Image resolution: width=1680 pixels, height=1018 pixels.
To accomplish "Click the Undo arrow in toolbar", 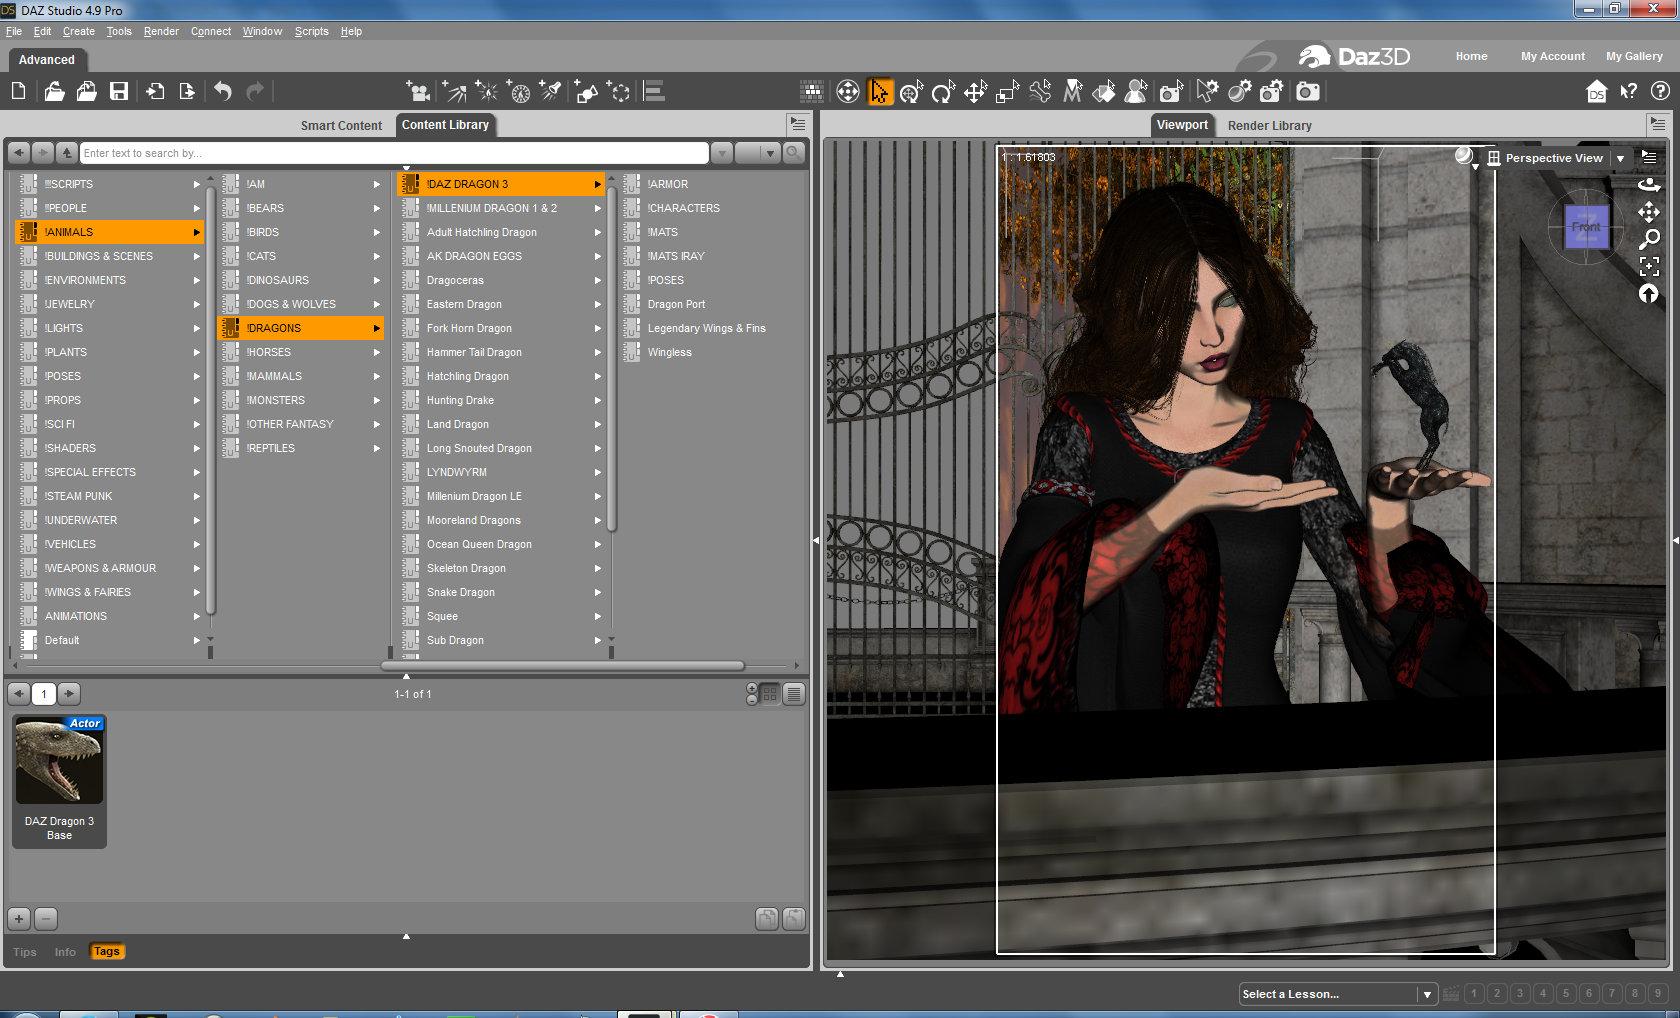I will click(223, 92).
